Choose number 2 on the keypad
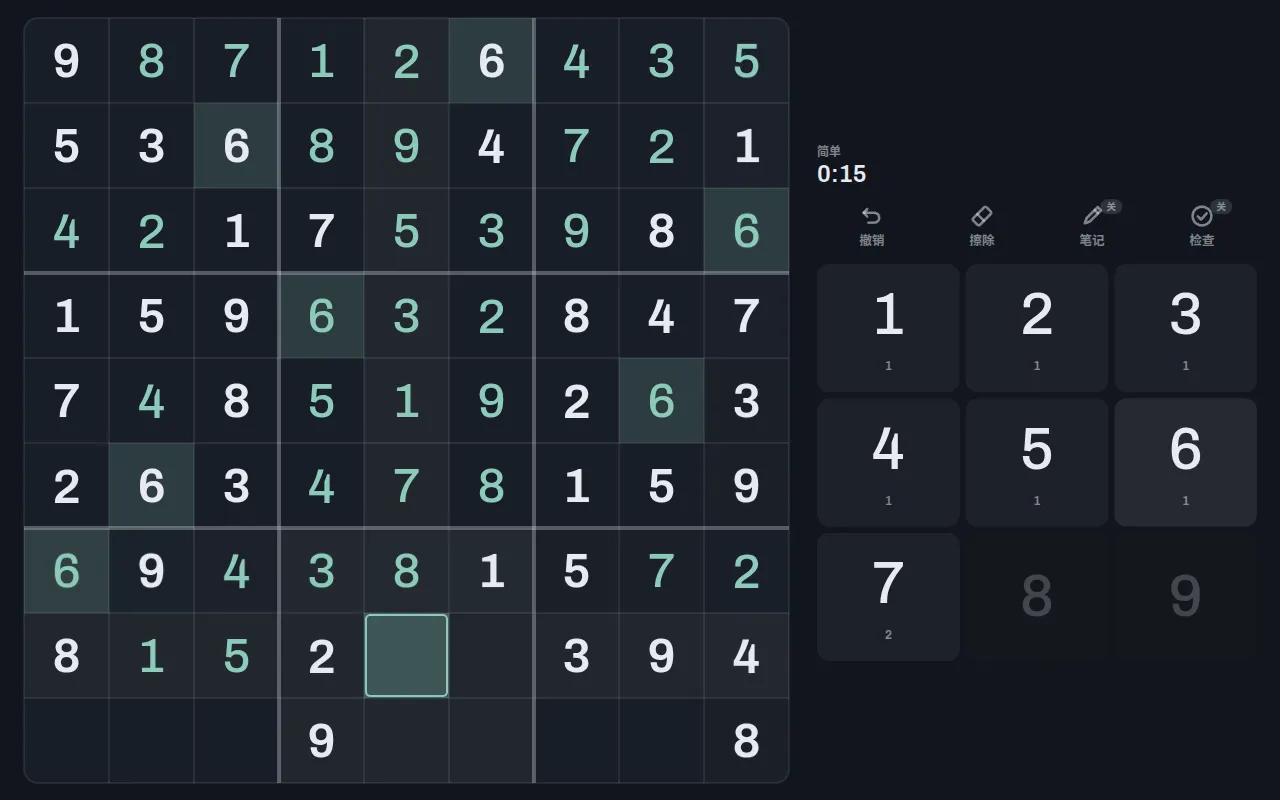1280x800 pixels. click(1037, 328)
